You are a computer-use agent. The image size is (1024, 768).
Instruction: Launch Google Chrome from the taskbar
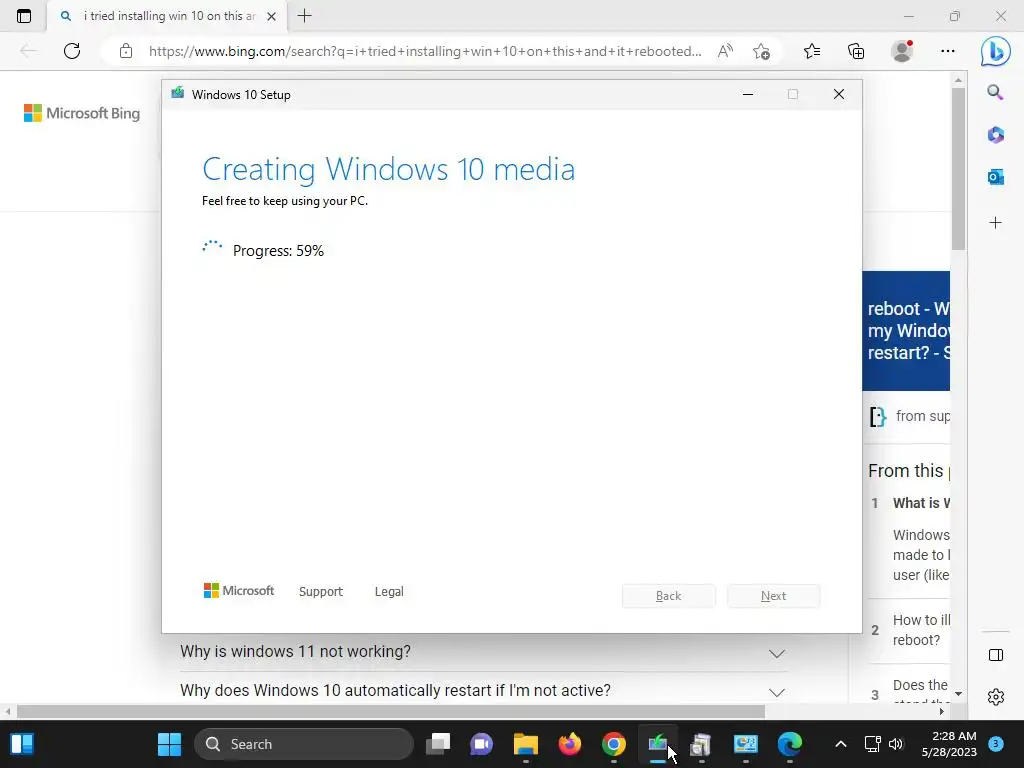[x=613, y=744]
